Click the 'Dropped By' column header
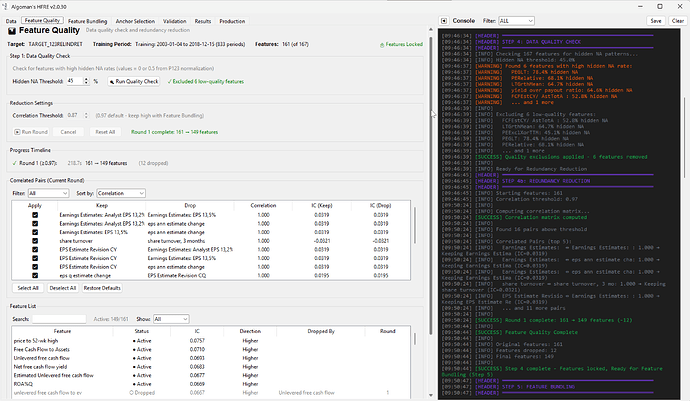This screenshot has height=401, width=690. [x=321, y=331]
